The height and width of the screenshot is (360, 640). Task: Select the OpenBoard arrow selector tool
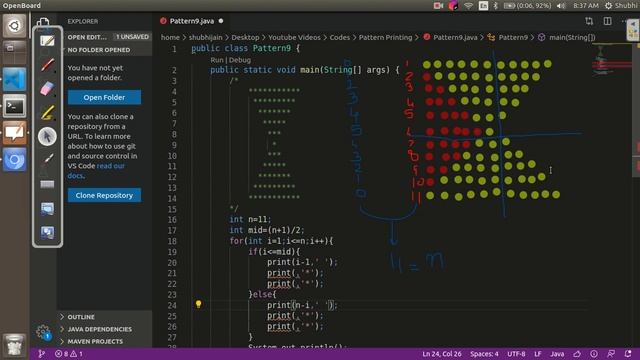coord(47,136)
